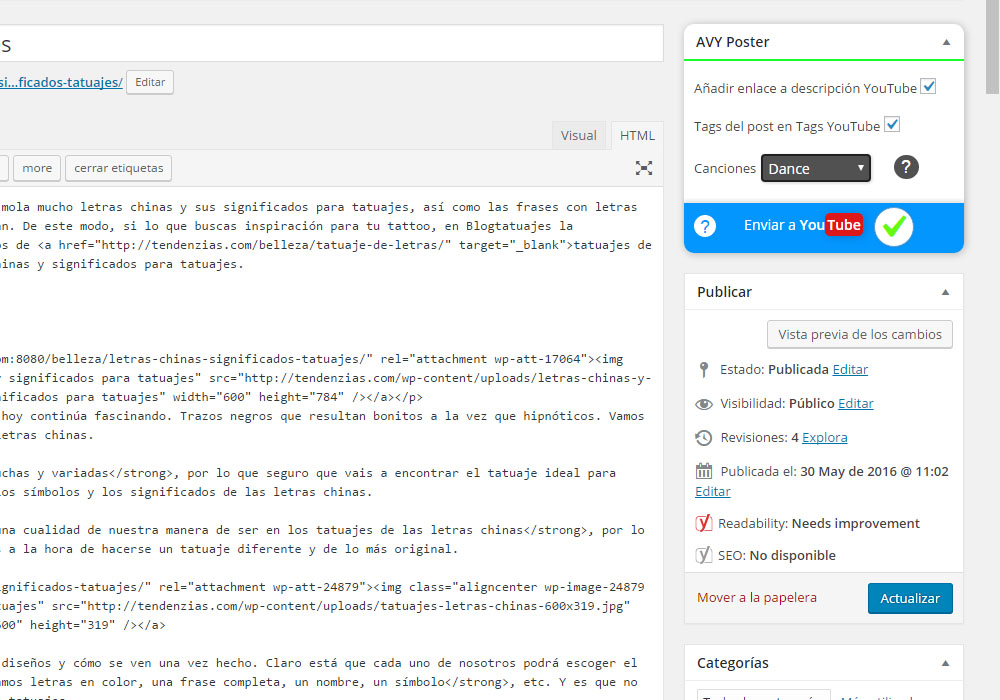
Task: Click the Yoast SEO icon
Action: 703,555
